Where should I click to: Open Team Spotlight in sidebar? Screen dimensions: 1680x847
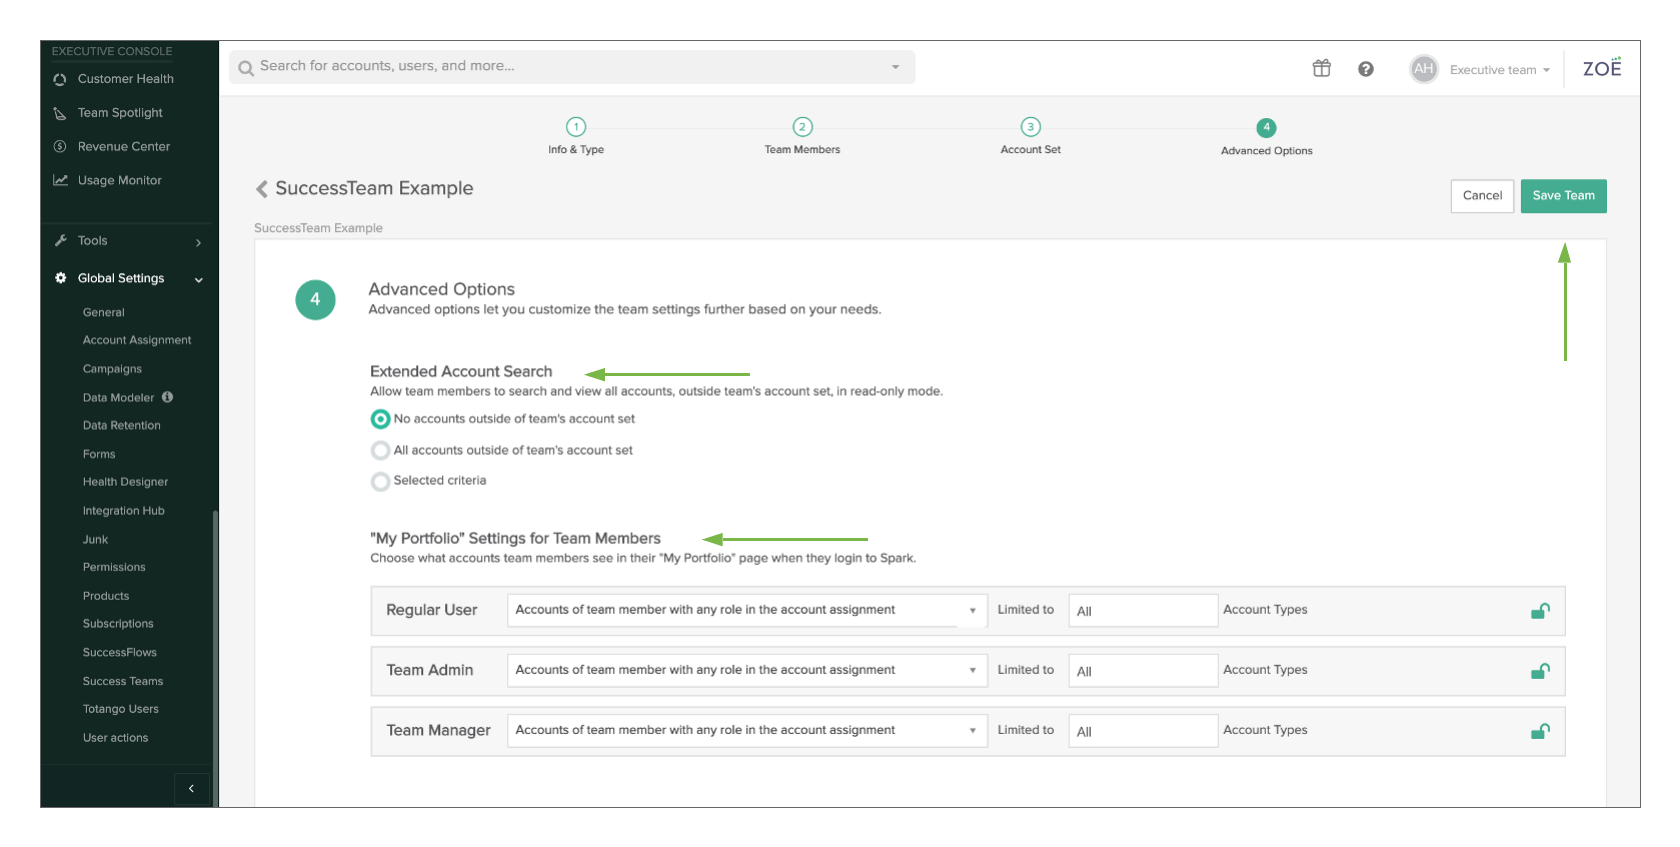[120, 113]
